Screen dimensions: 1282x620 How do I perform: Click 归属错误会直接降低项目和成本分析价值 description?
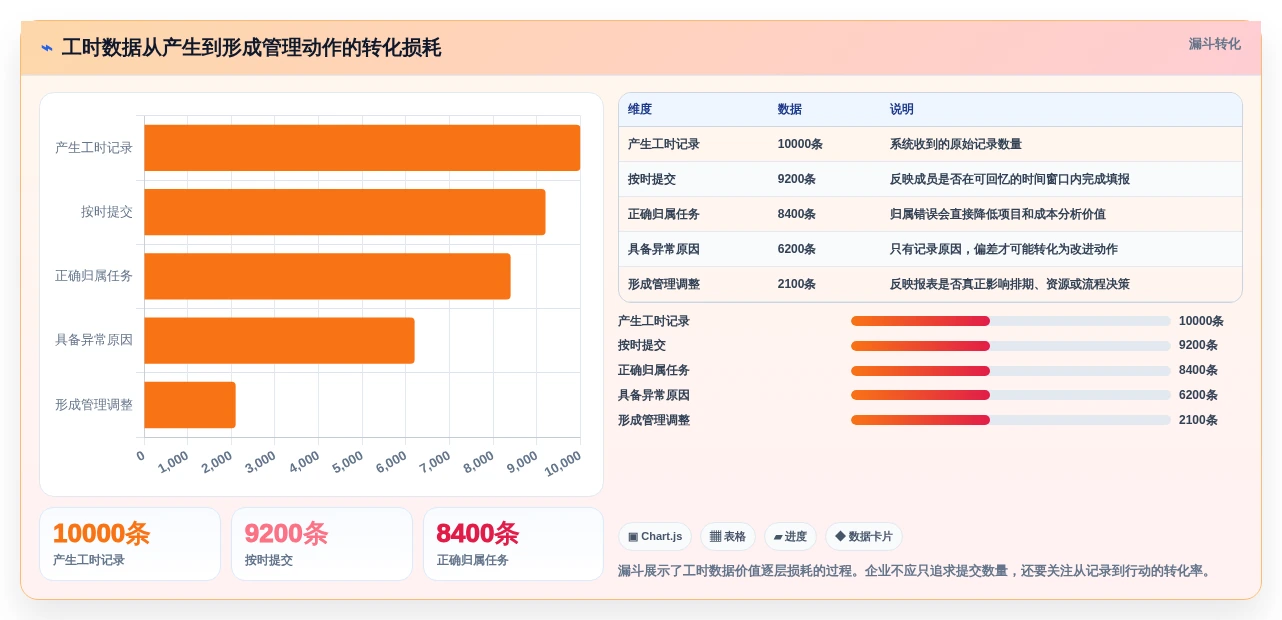[x=998, y=214]
